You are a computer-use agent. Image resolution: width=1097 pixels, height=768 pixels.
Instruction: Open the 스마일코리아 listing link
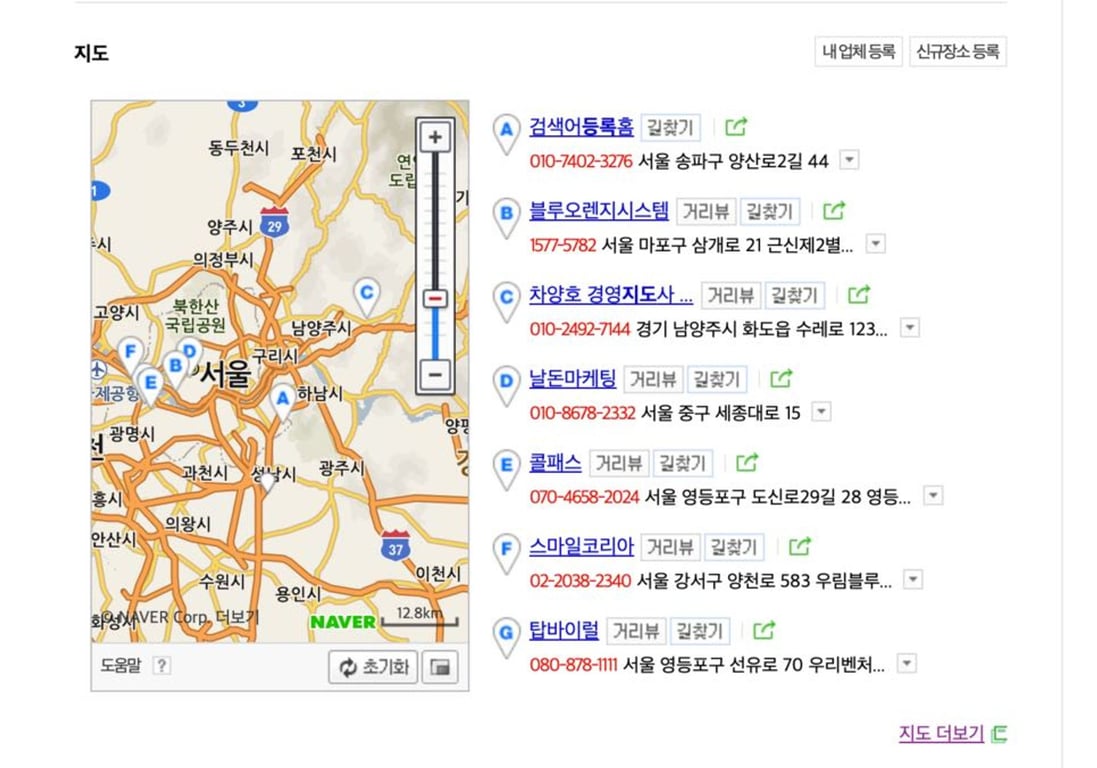click(x=581, y=546)
